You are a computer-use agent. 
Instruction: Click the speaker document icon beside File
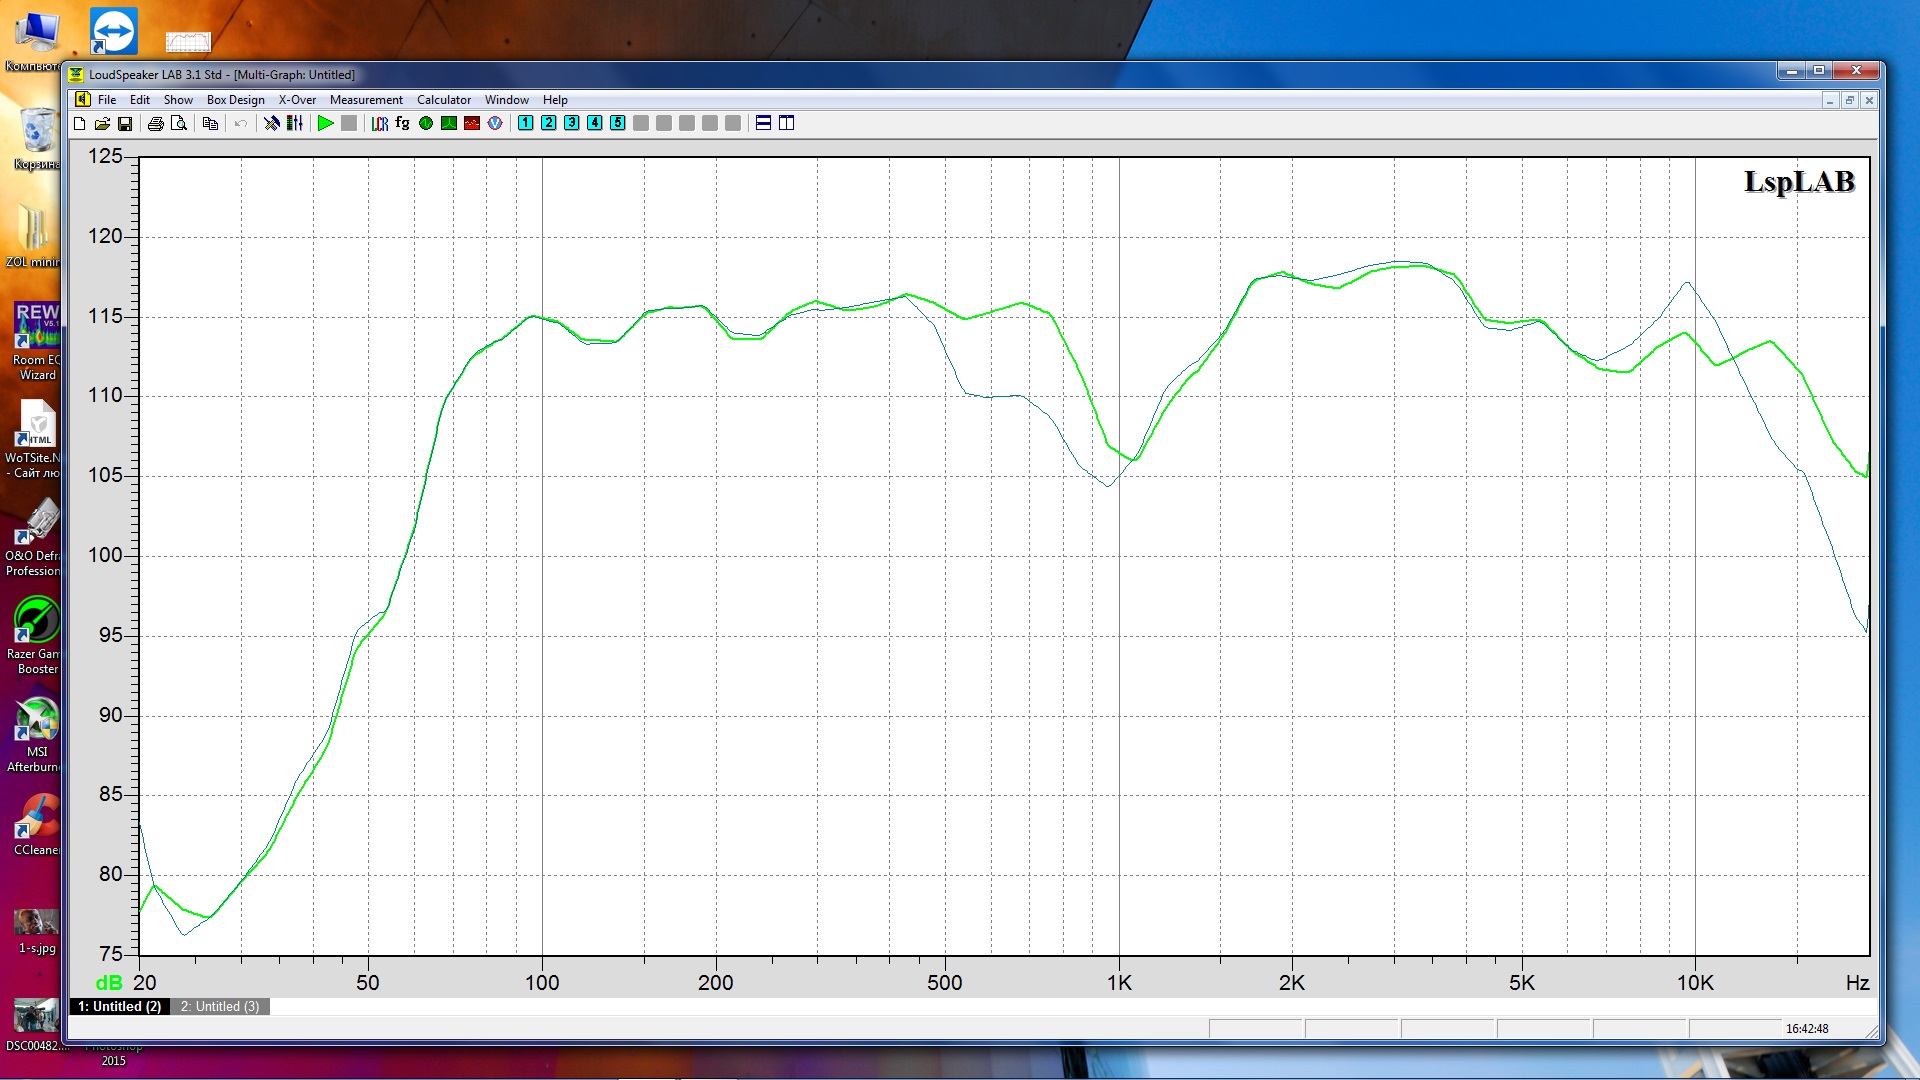click(x=83, y=100)
